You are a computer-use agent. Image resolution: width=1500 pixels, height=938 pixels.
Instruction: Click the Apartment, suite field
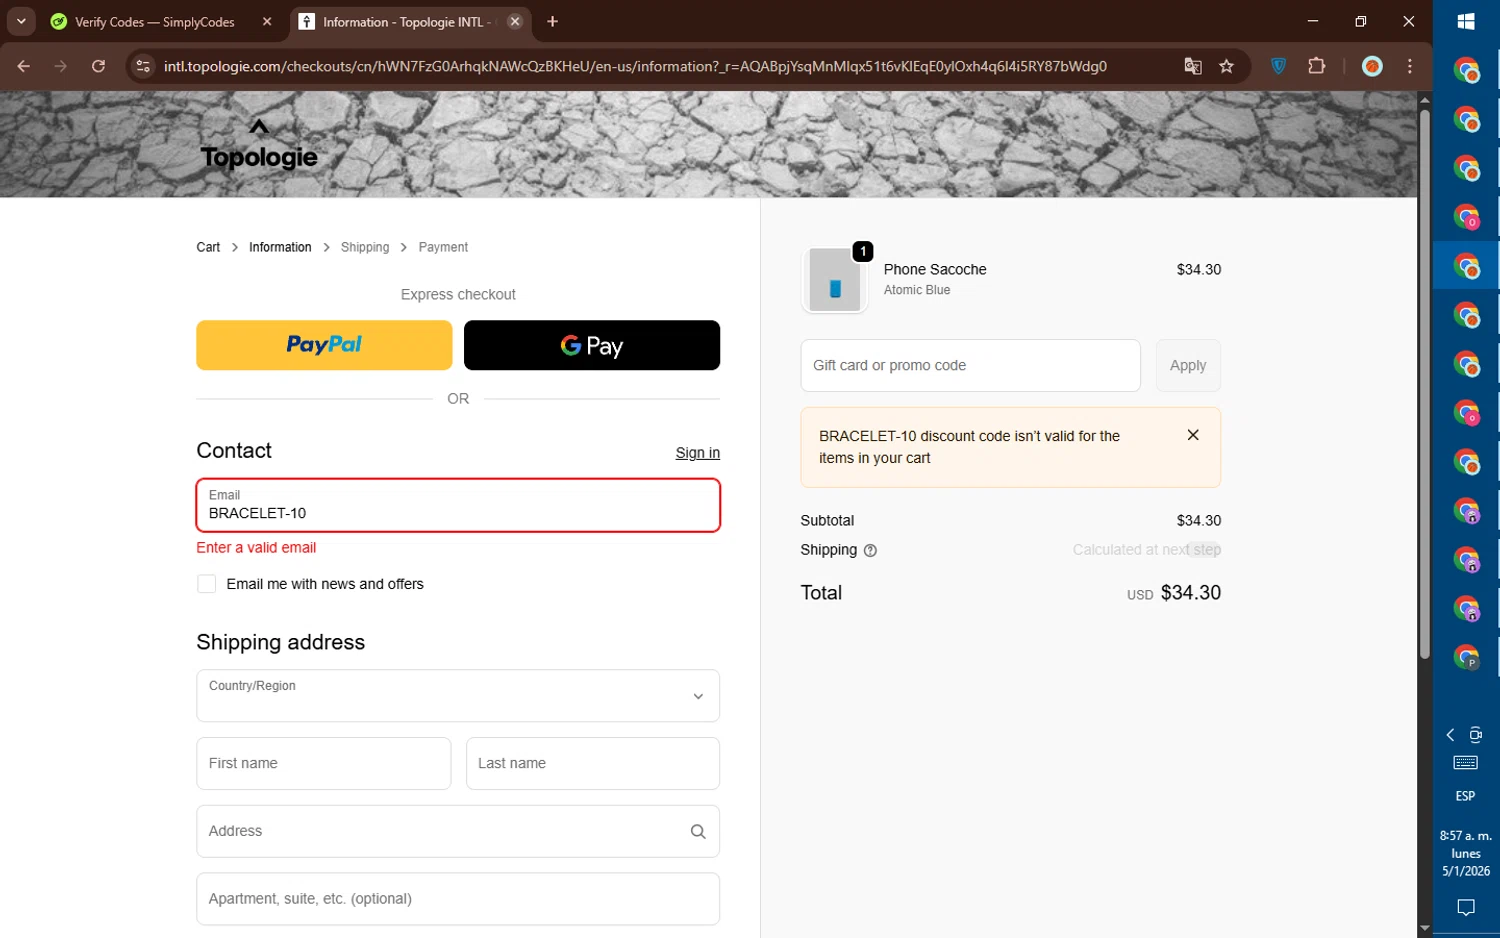point(458,898)
